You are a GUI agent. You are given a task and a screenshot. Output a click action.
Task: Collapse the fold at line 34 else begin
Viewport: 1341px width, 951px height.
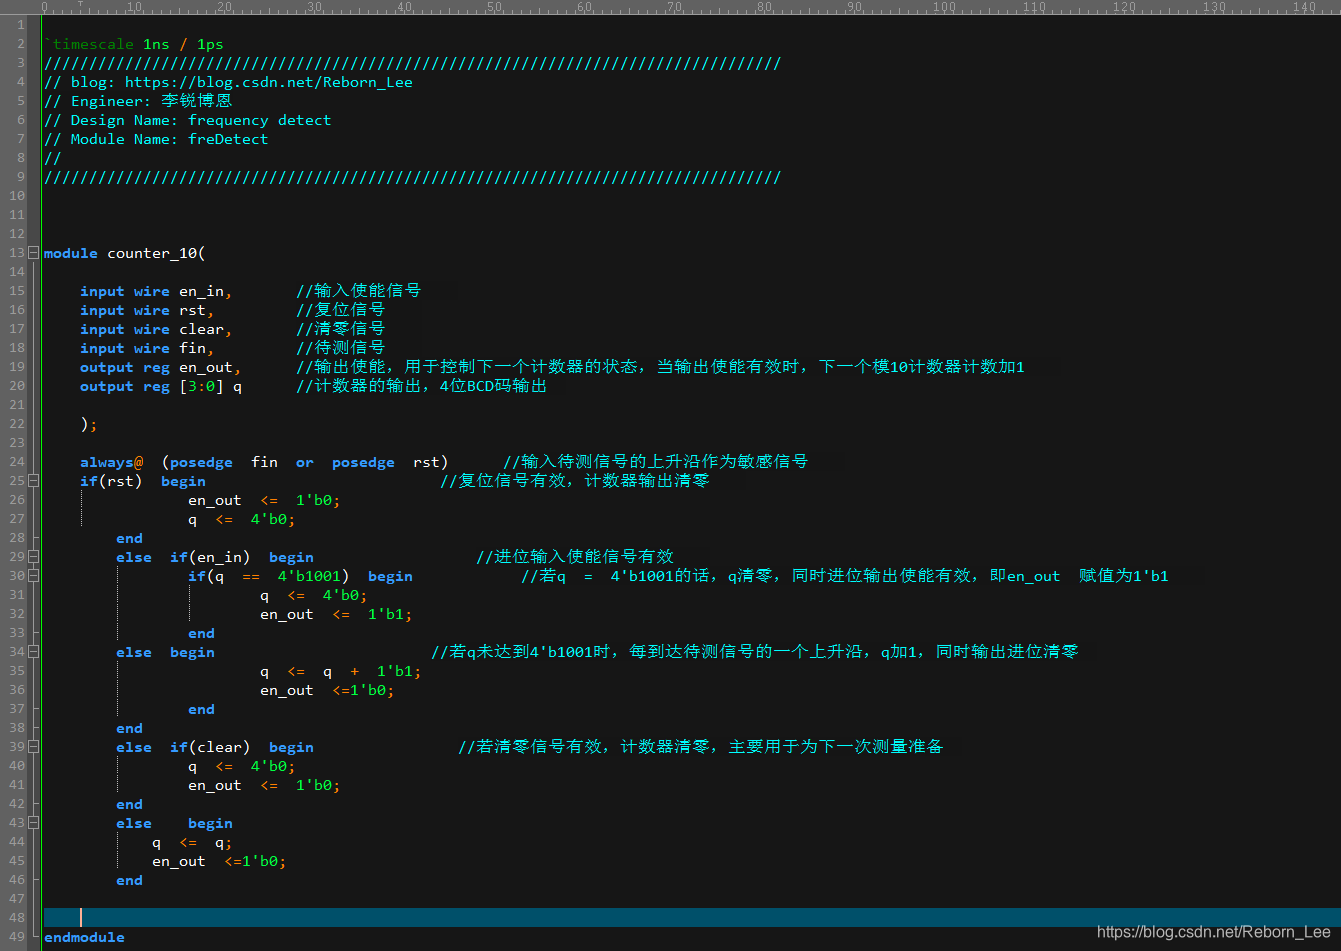click(x=34, y=652)
